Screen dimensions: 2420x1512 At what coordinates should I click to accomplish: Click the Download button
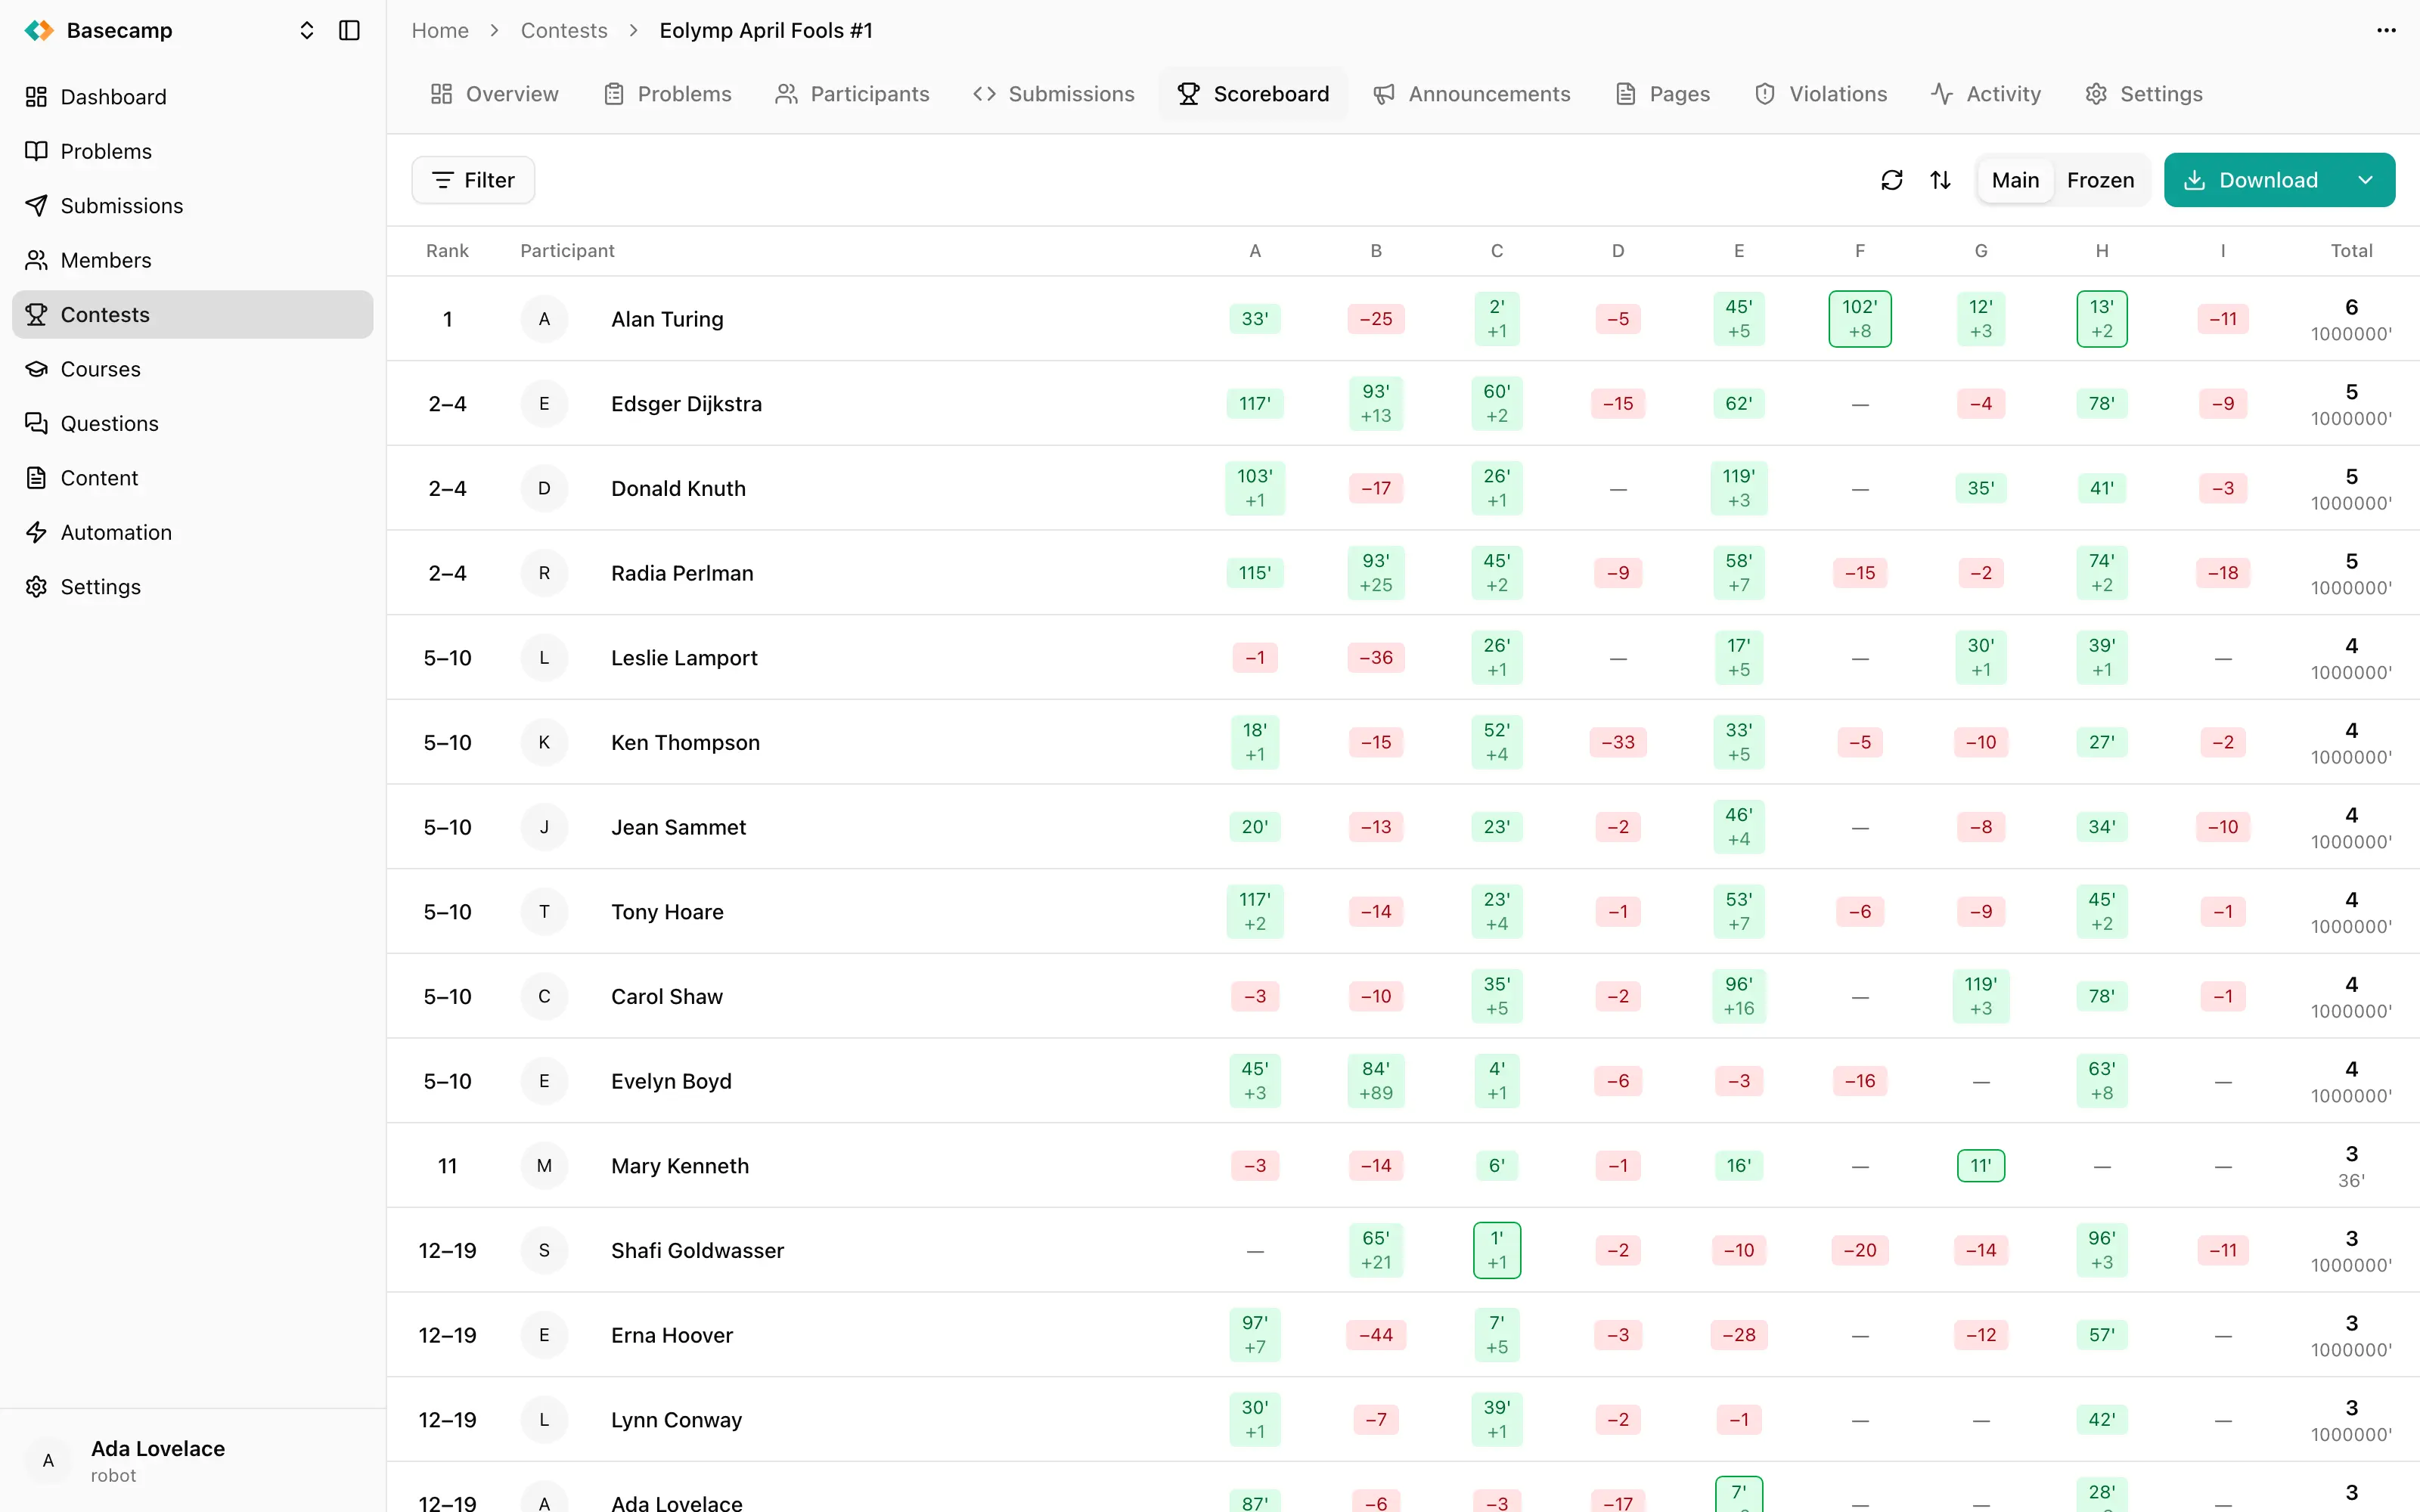point(2251,180)
